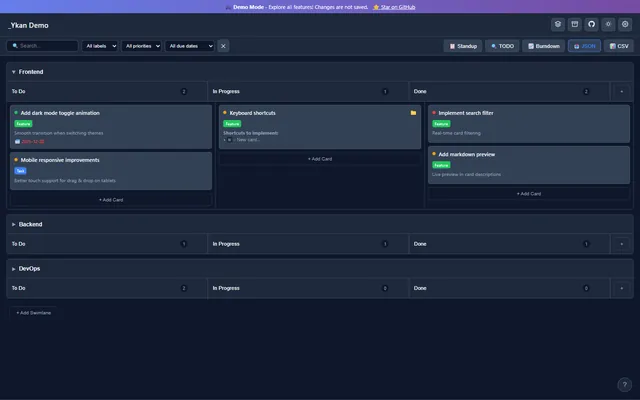
Task: Click the layers stack icon in header
Action: (558, 24)
